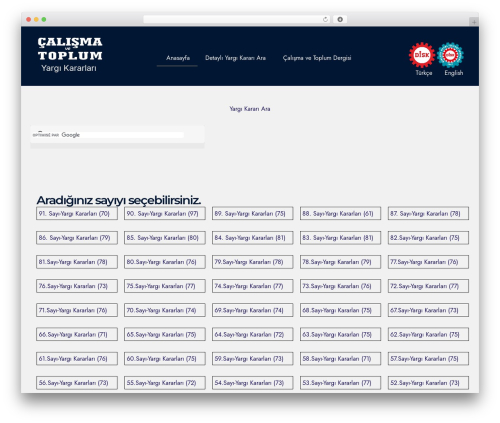Pick the 52.Sayı-Yargı Kararları entry
This screenshot has width=500, height=423.
428,383
